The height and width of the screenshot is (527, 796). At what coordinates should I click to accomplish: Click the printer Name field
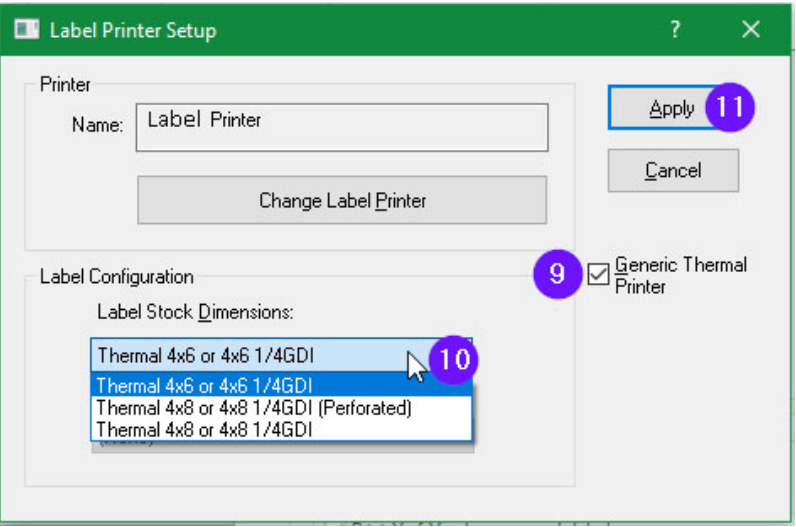tap(342, 127)
